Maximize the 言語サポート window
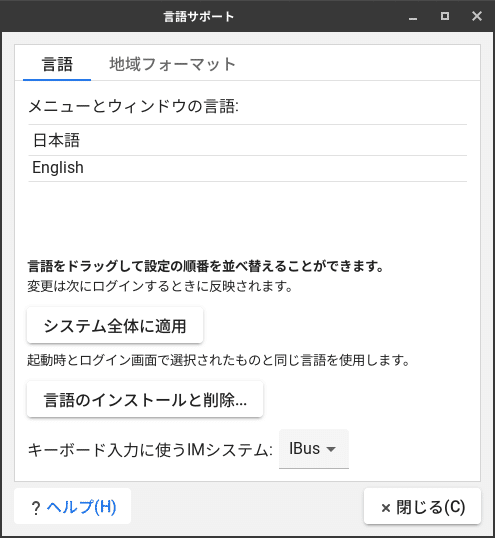This screenshot has height=538, width=495. (445, 16)
